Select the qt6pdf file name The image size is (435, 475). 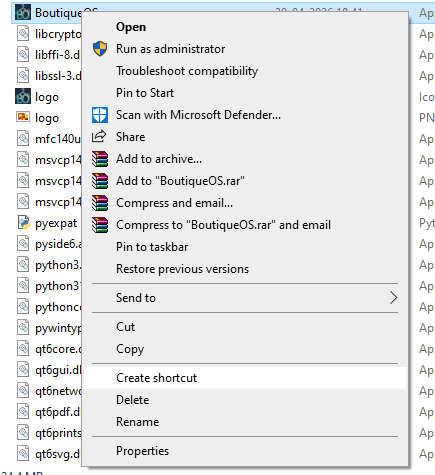click(x=58, y=412)
